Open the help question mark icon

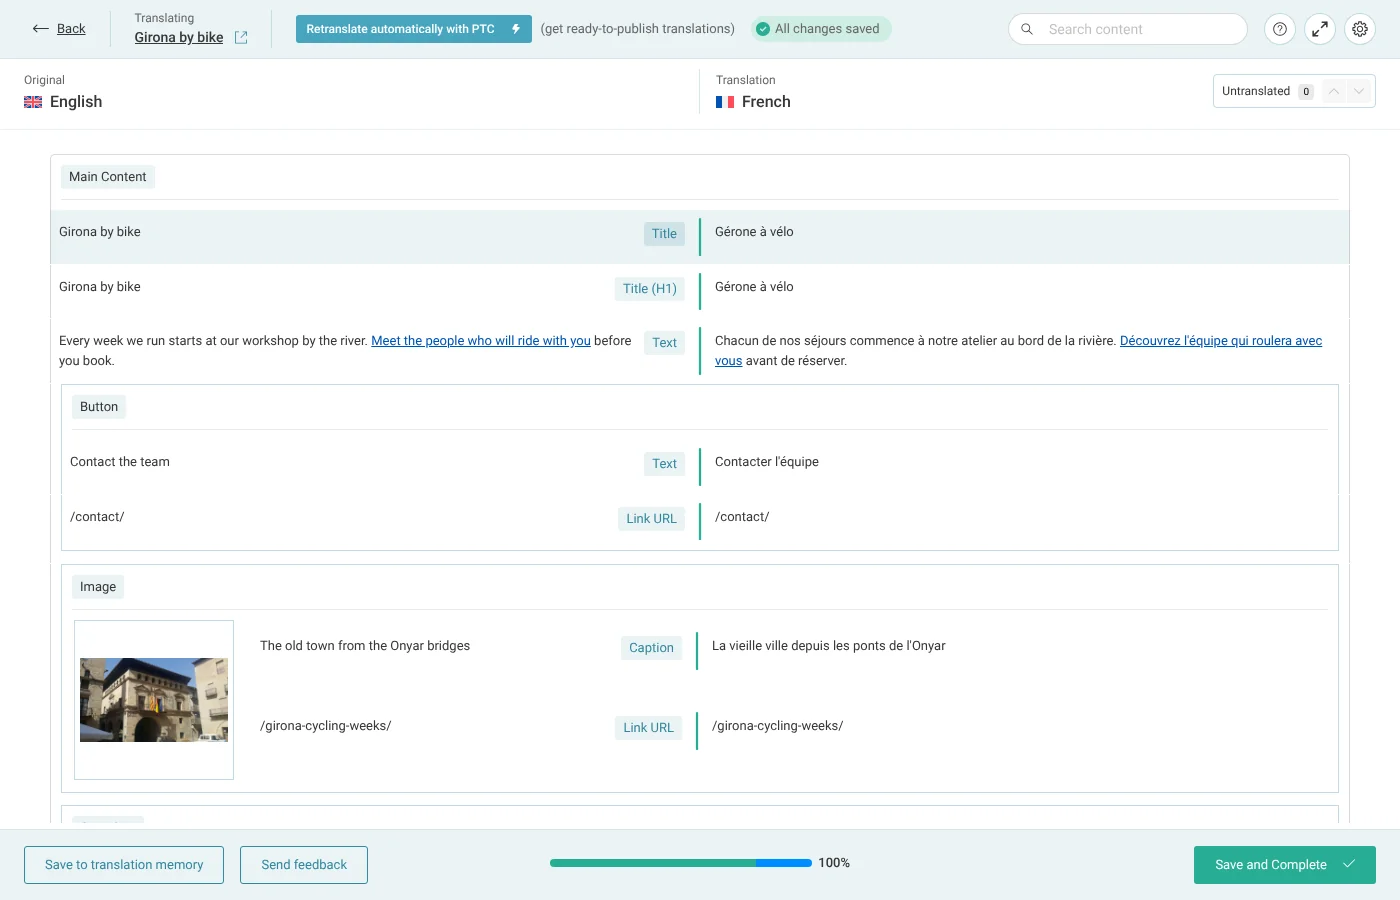click(1280, 29)
